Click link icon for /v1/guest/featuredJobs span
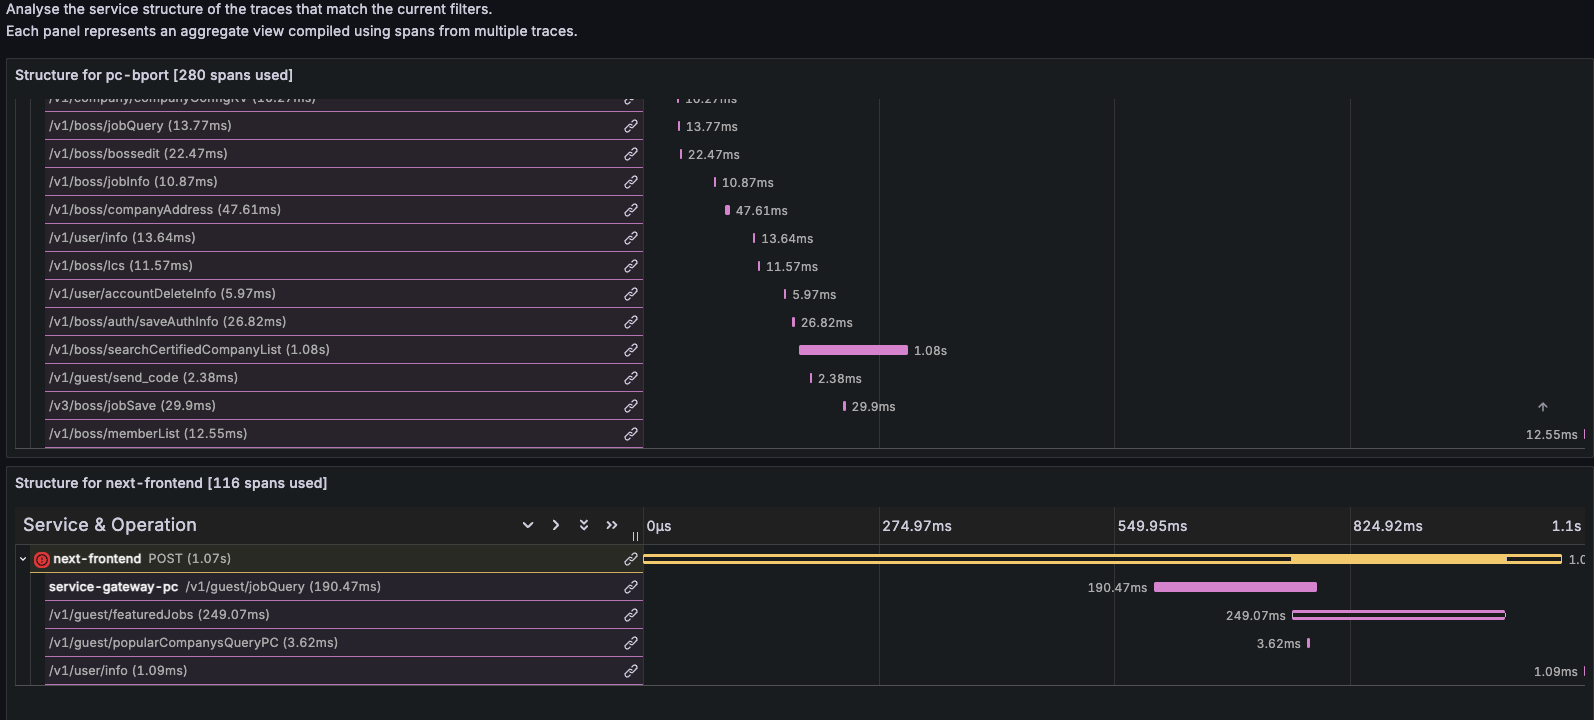Viewport: 1594px width, 720px height. pos(631,615)
